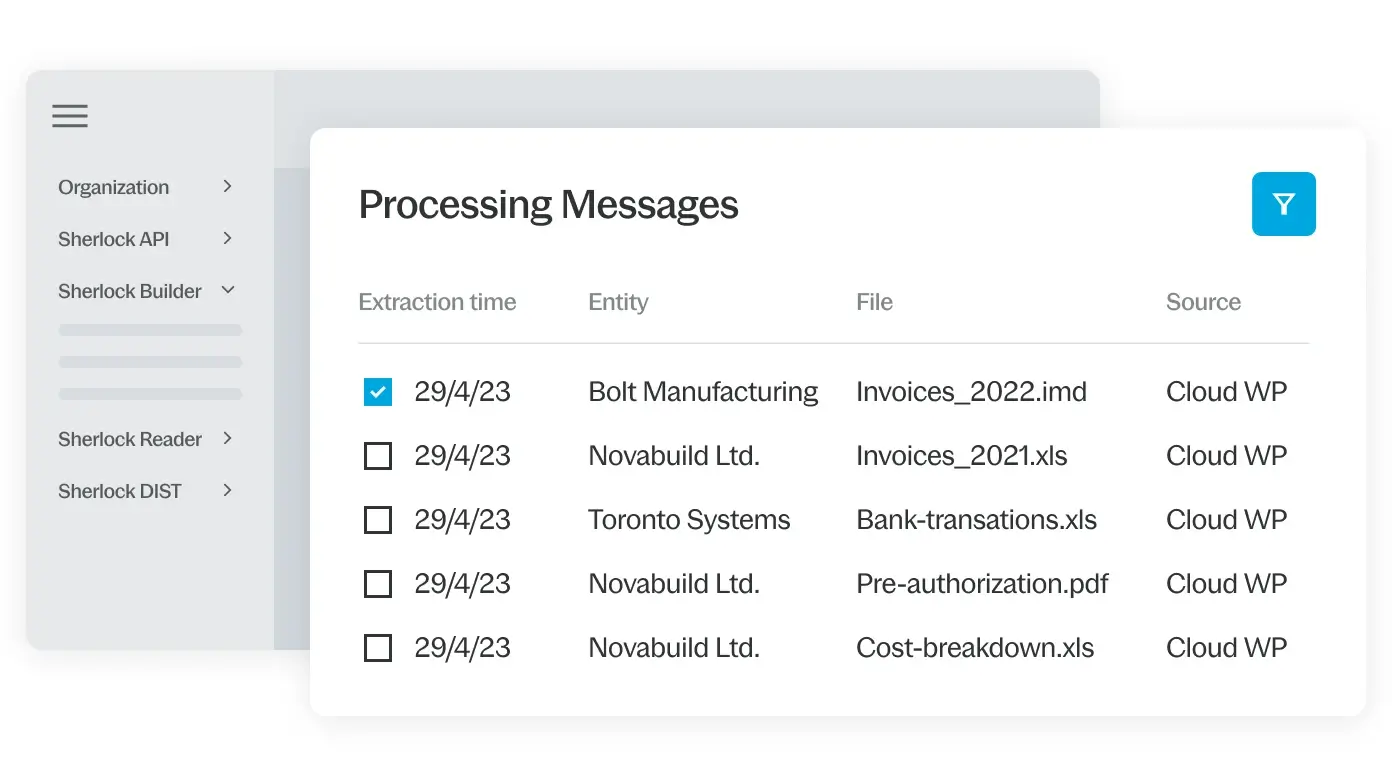Sort by Extraction time column header
Screen dimensions: 1392x784
click(x=437, y=302)
